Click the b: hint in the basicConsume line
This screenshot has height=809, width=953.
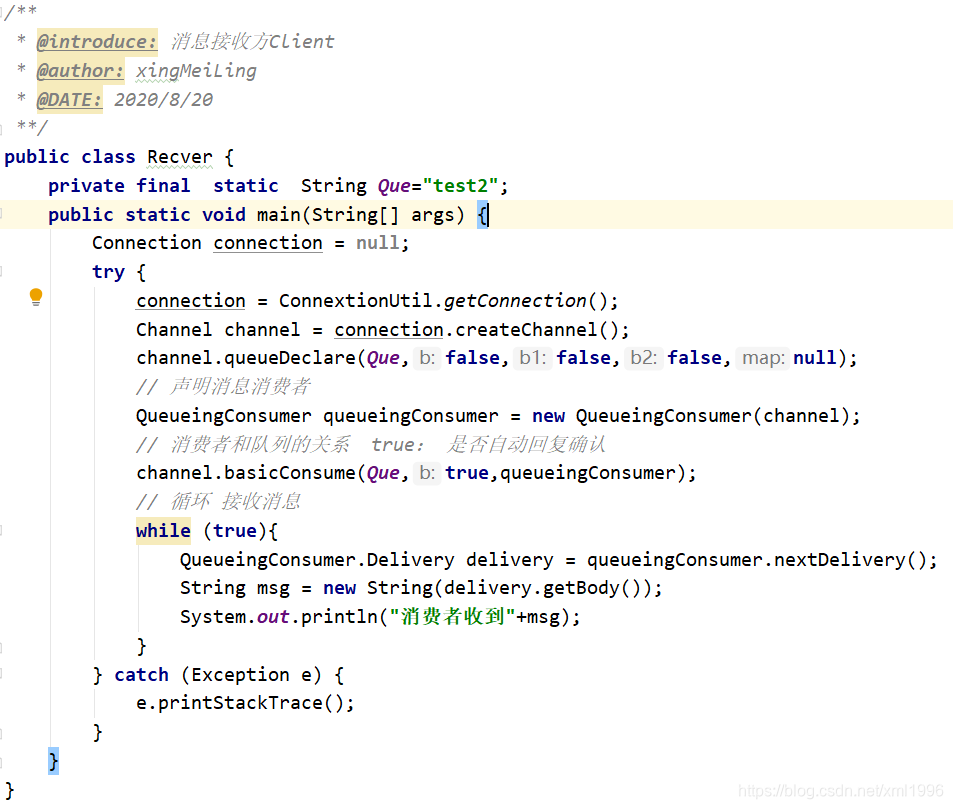(427, 473)
